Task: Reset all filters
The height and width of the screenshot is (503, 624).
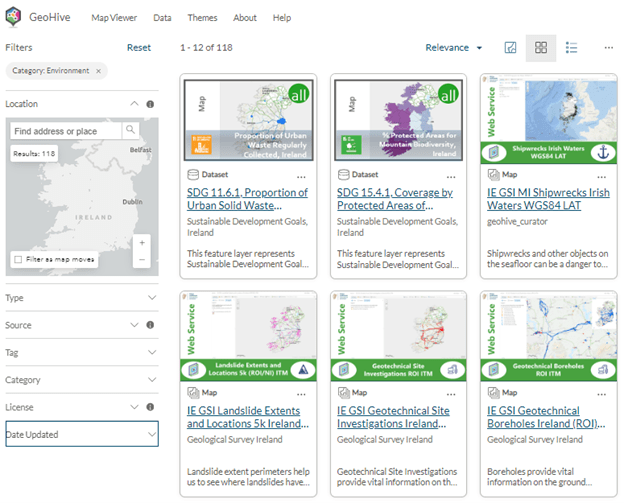Action: point(139,48)
